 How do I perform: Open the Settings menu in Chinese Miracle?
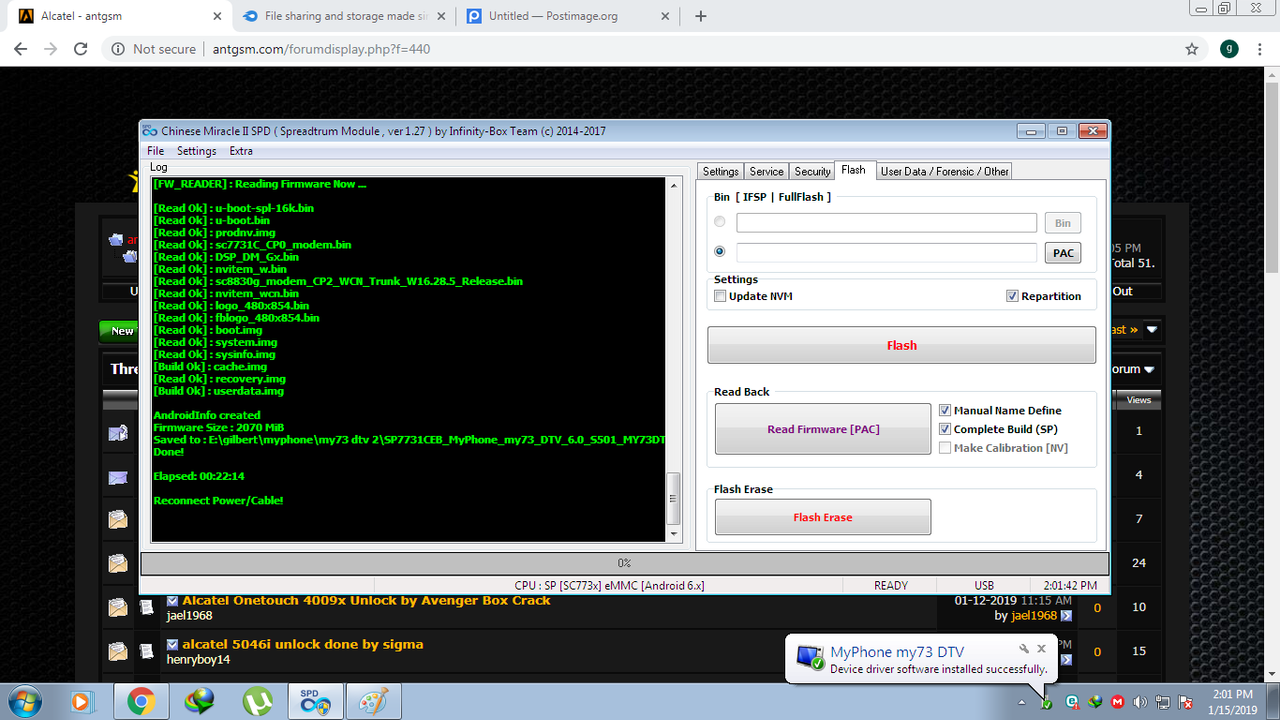[x=196, y=151]
